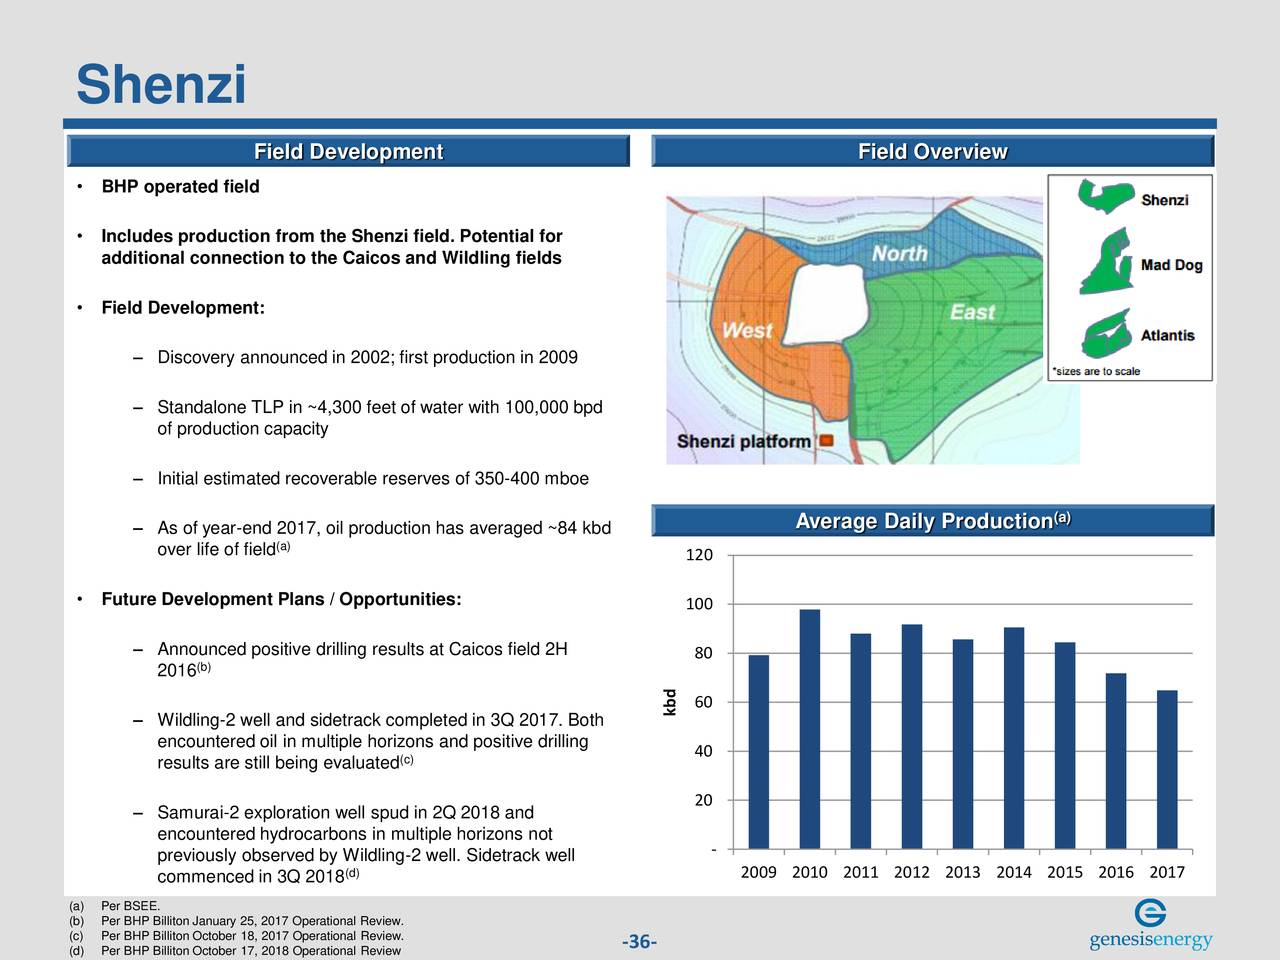This screenshot has width=1280, height=960.
Task: Click the Mad Dog field shape icon
Action: tap(1104, 261)
